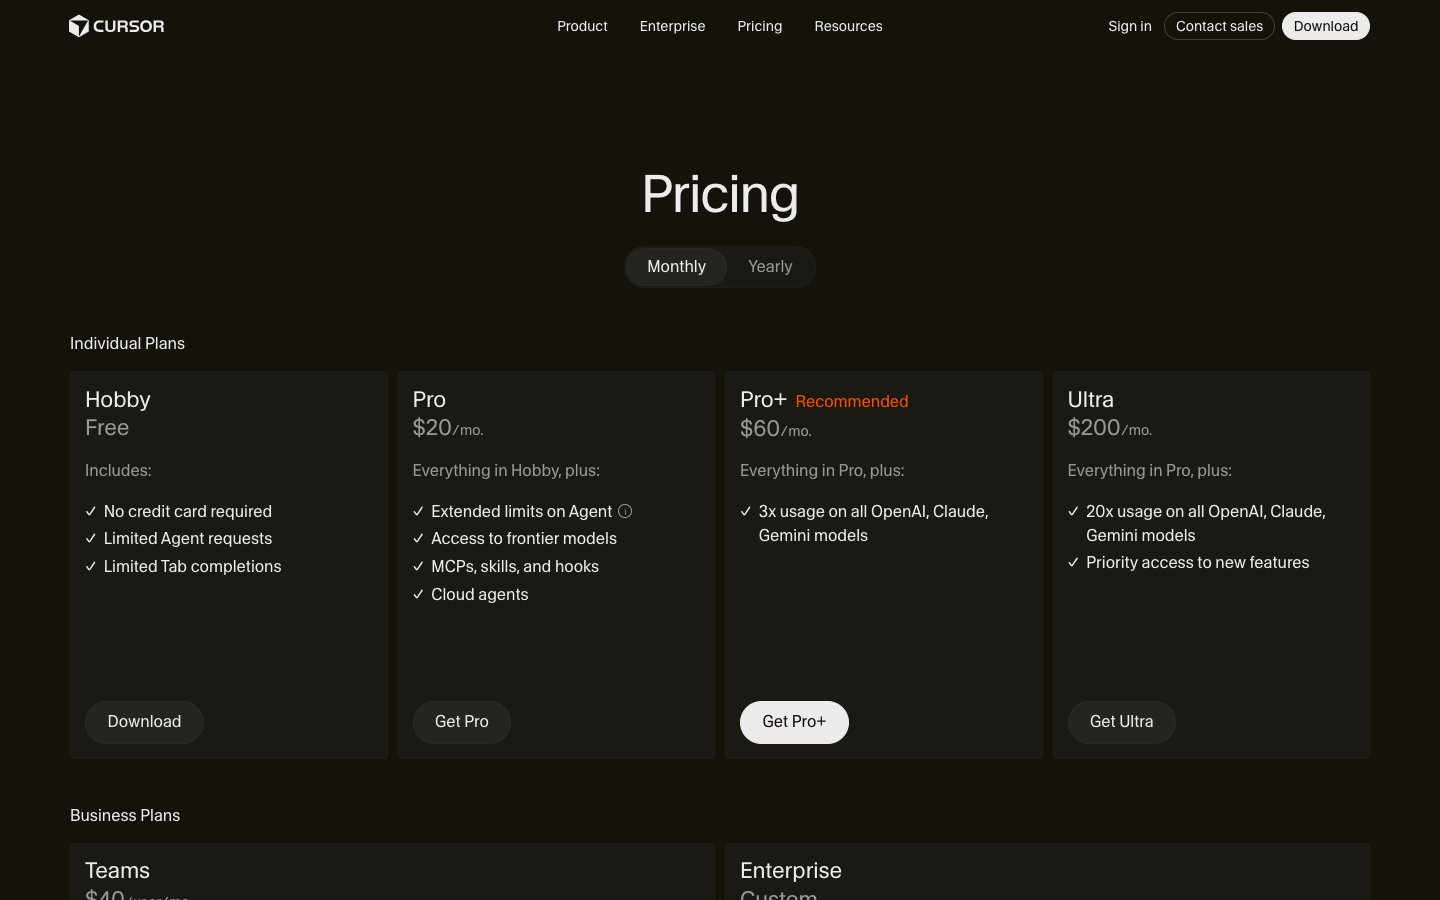Click the checkmark beside Access to frontier models
The height and width of the screenshot is (900, 1440).
(419, 539)
